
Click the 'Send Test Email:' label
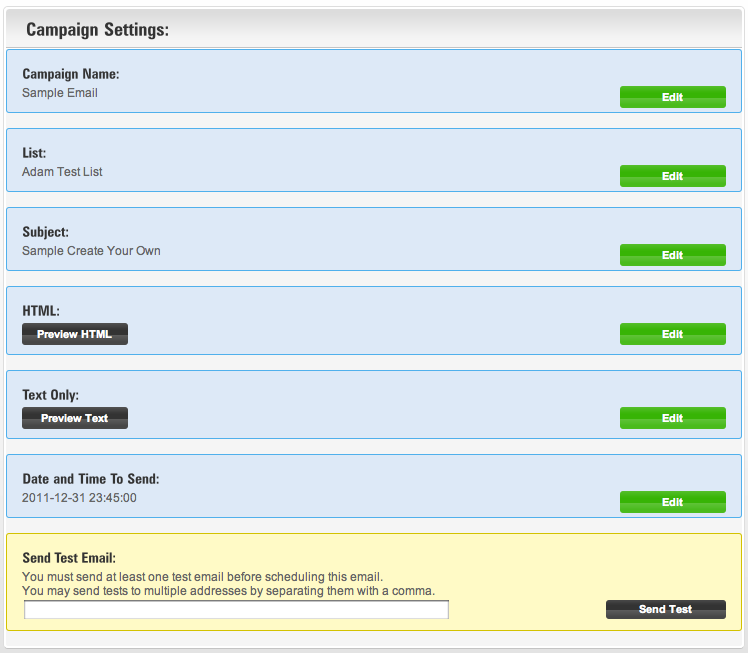click(69, 558)
